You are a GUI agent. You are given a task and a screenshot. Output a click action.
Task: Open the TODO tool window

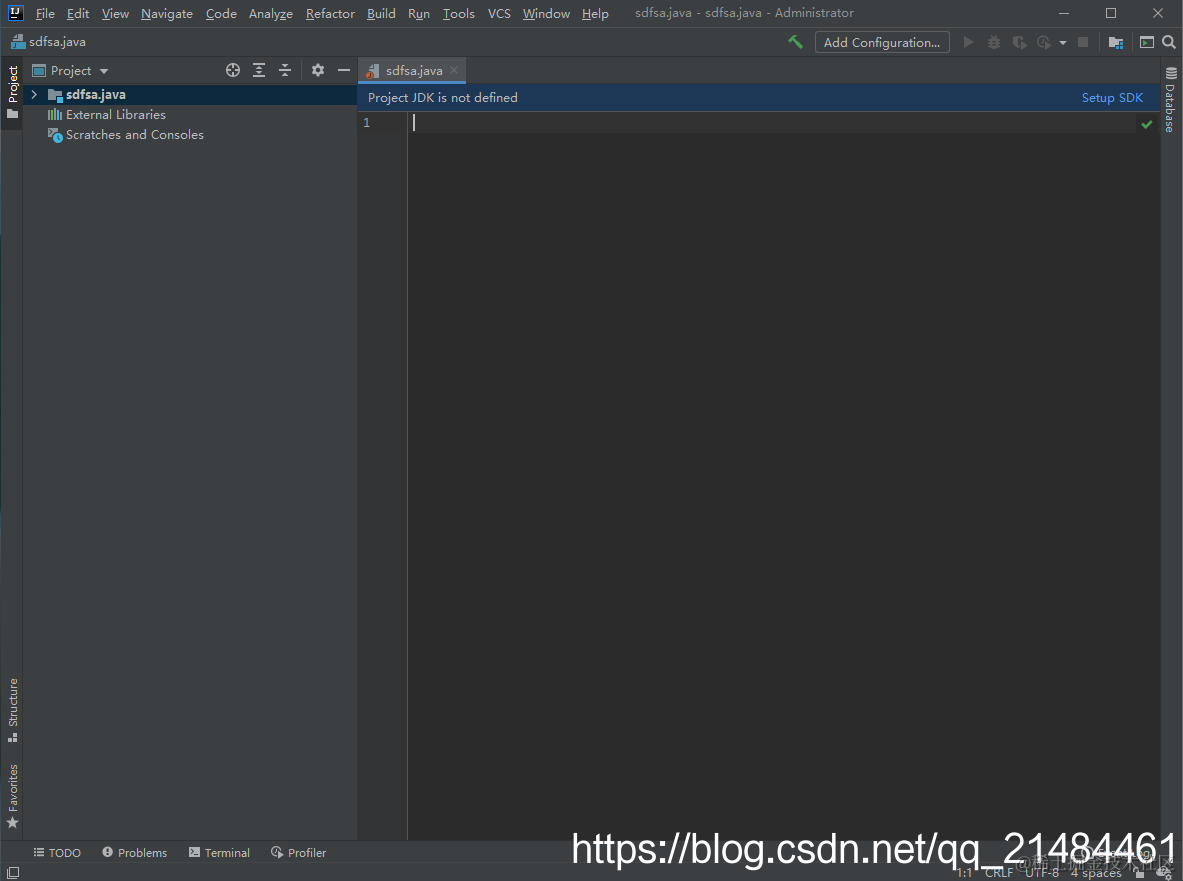[57, 852]
